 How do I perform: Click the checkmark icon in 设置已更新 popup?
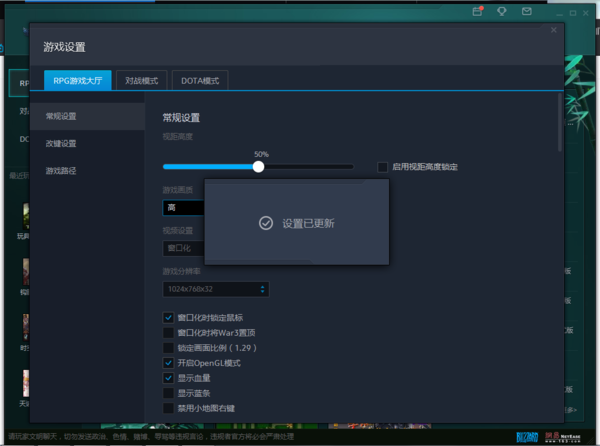[x=266, y=223]
